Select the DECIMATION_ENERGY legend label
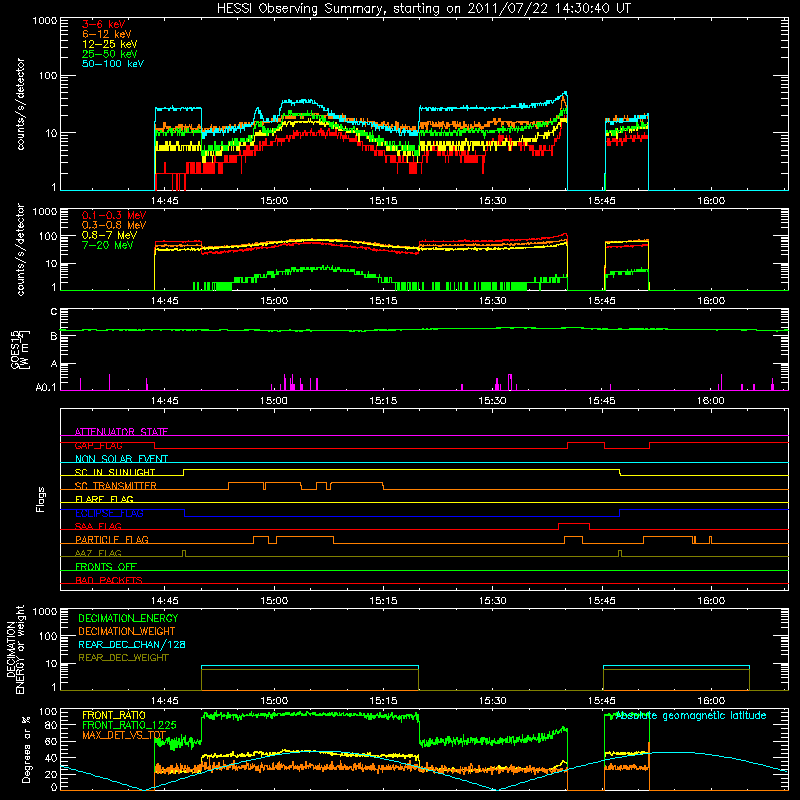 coord(128,618)
